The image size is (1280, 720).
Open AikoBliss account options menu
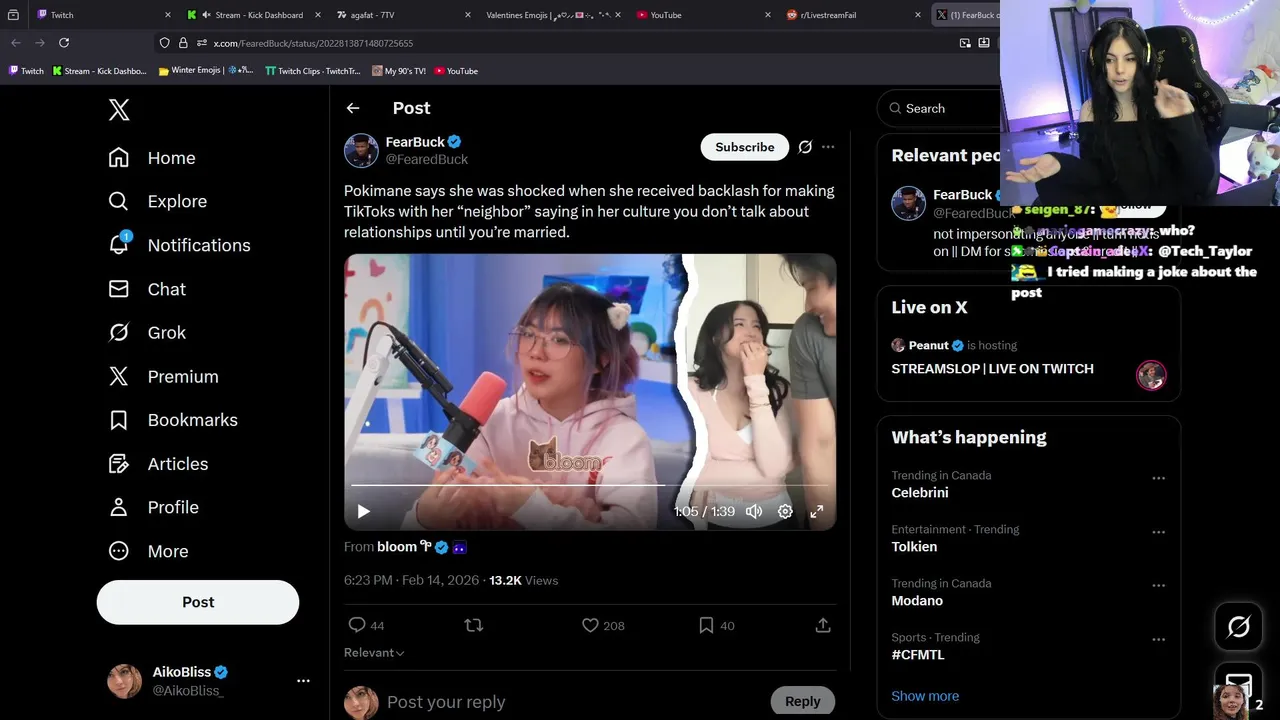coord(303,681)
